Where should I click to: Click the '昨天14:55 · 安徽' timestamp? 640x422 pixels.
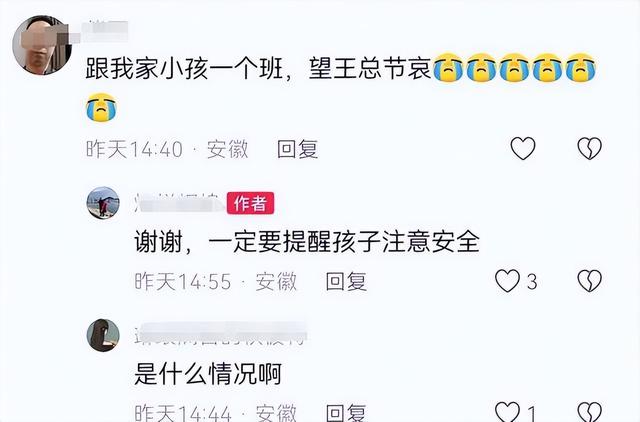click(216, 282)
